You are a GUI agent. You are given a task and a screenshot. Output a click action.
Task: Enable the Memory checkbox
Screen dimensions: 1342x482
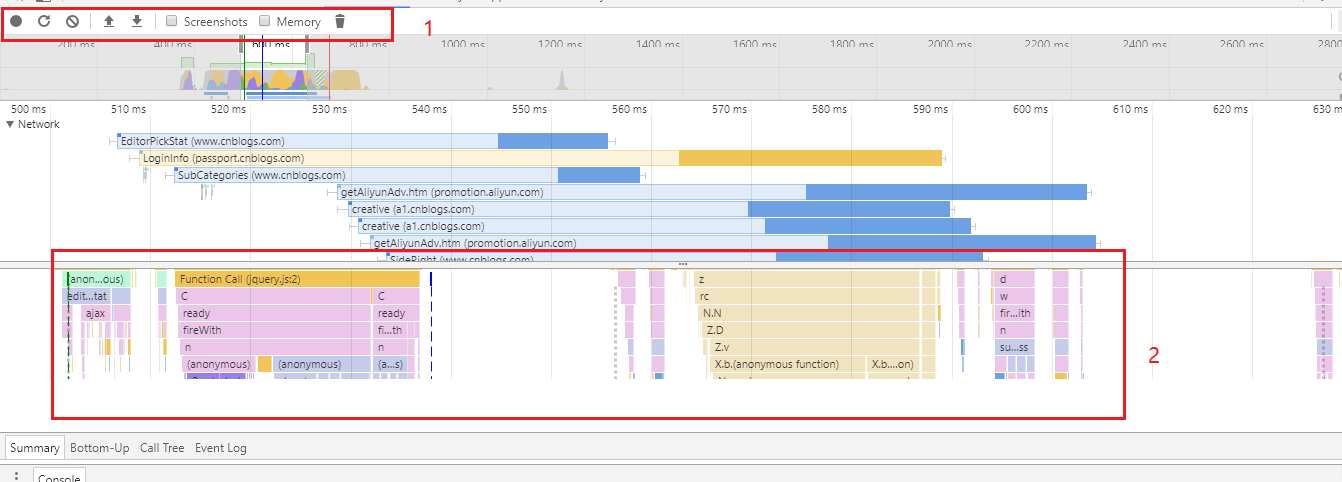point(265,21)
